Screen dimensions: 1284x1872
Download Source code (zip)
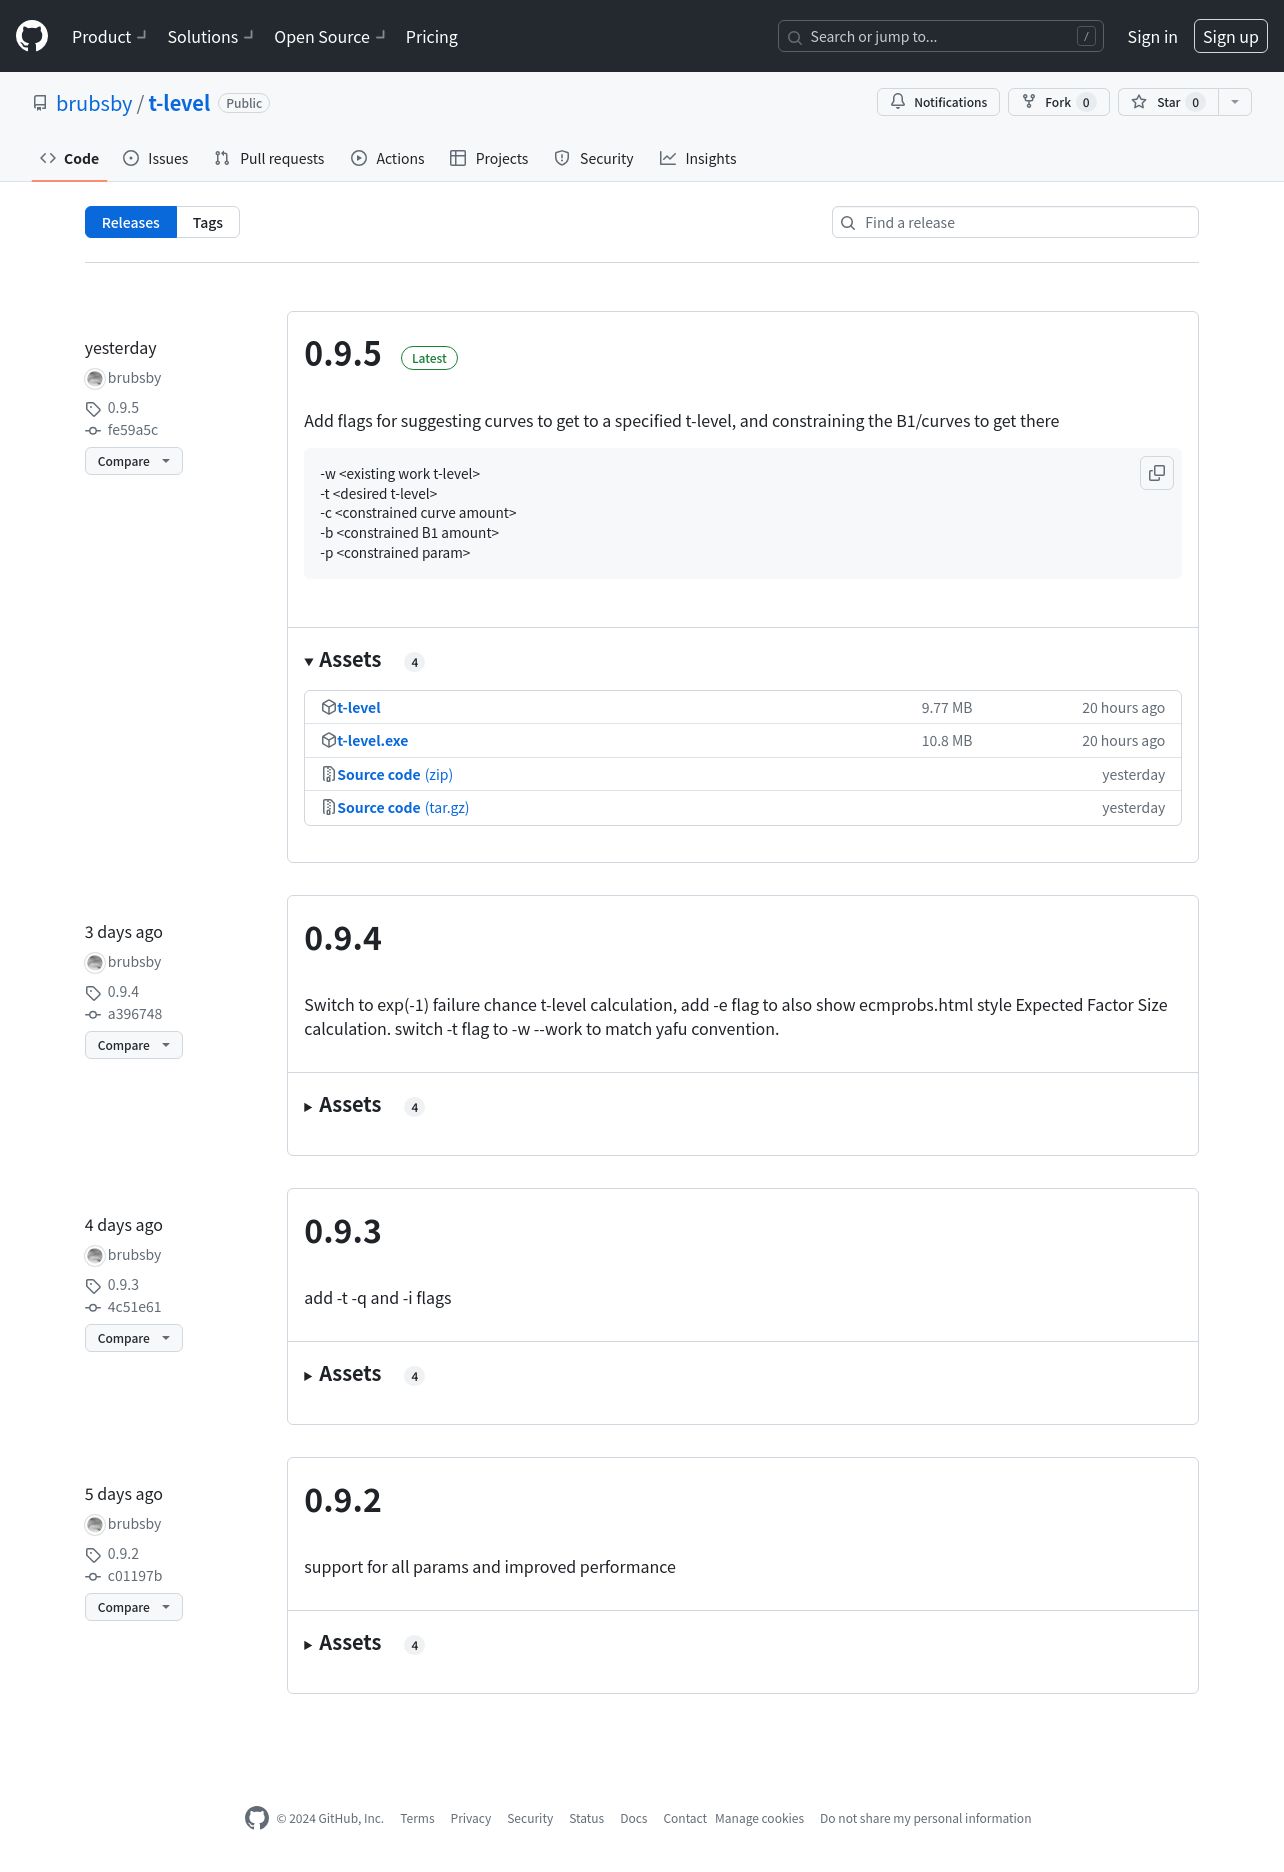click(395, 774)
